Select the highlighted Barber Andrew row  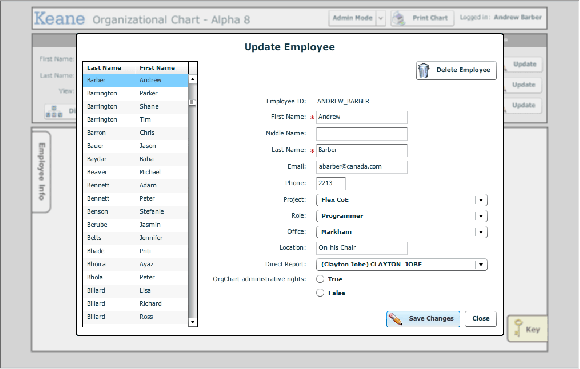[x=136, y=80]
